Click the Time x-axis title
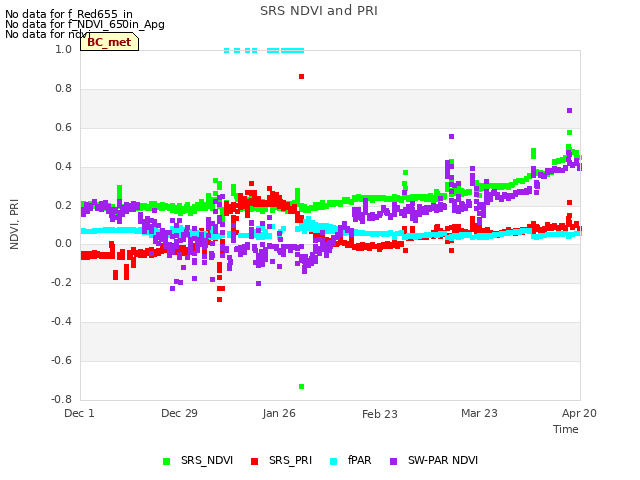The height and width of the screenshot is (480, 640). [x=566, y=429]
